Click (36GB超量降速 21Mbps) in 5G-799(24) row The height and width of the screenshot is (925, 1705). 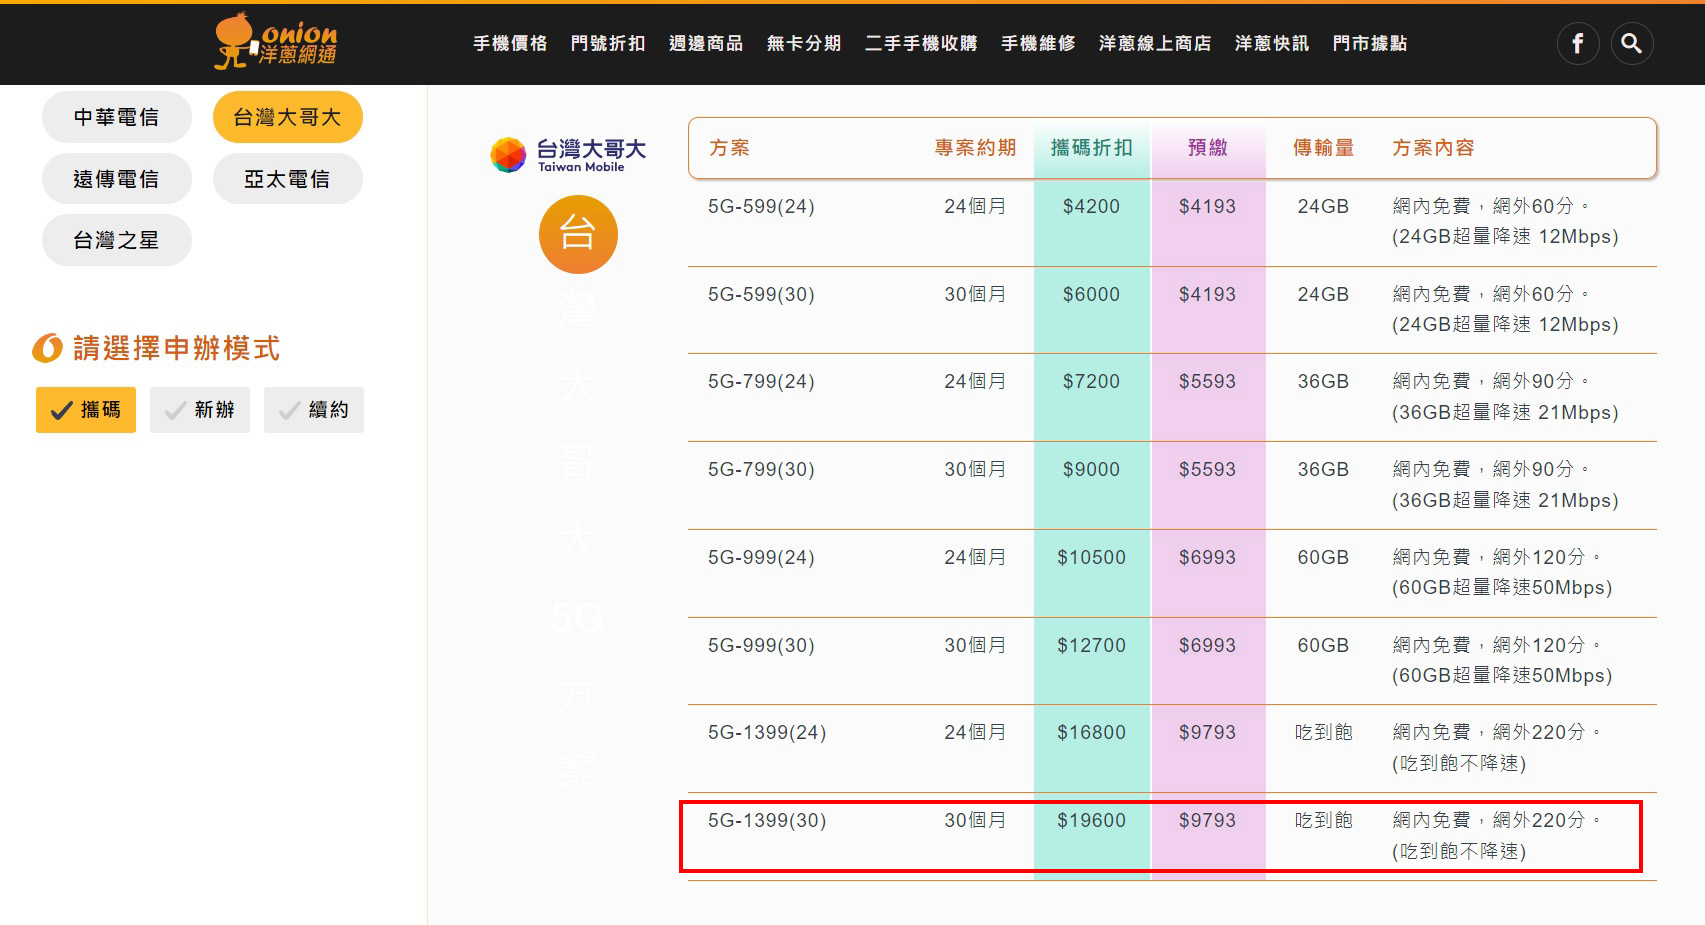pyautogui.click(x=1505, y=412)
